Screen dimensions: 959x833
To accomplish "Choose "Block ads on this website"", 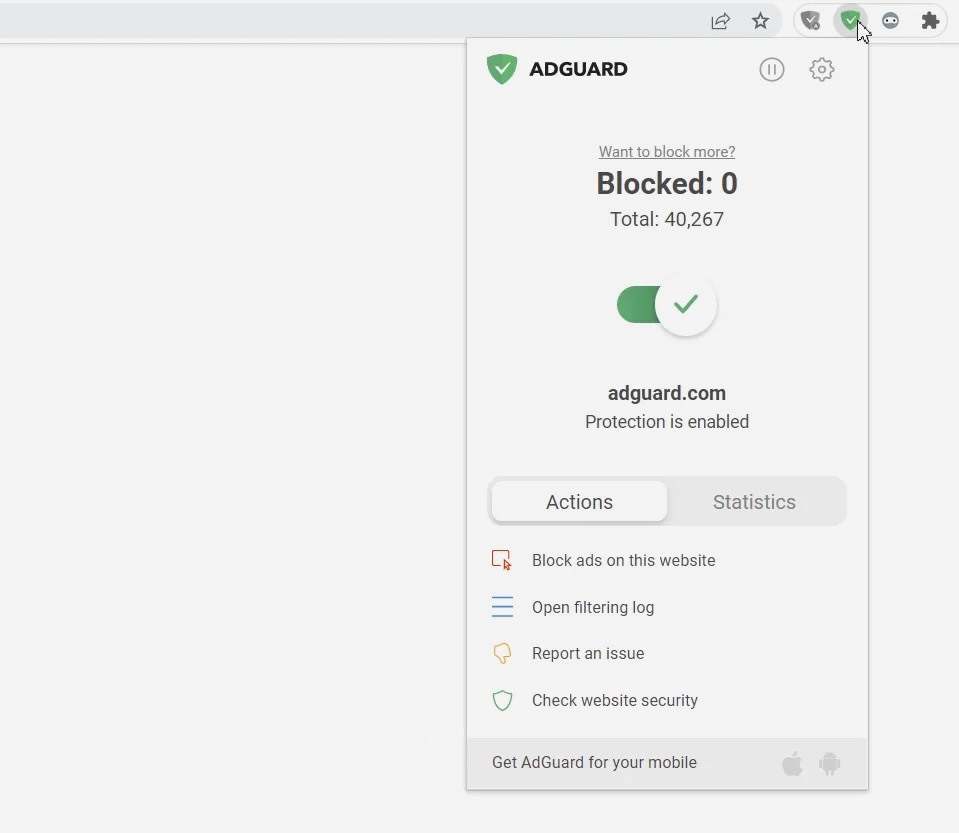I will tap(623, 560).
